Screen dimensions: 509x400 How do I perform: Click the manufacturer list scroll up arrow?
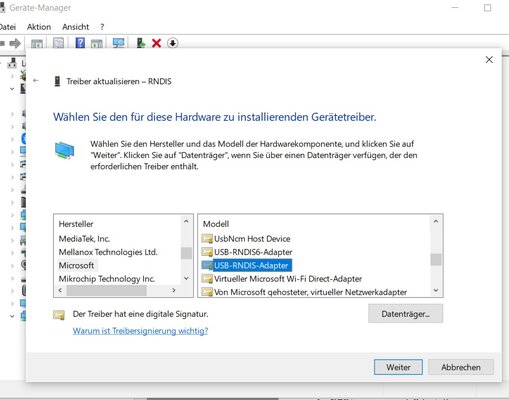(186, 221)
